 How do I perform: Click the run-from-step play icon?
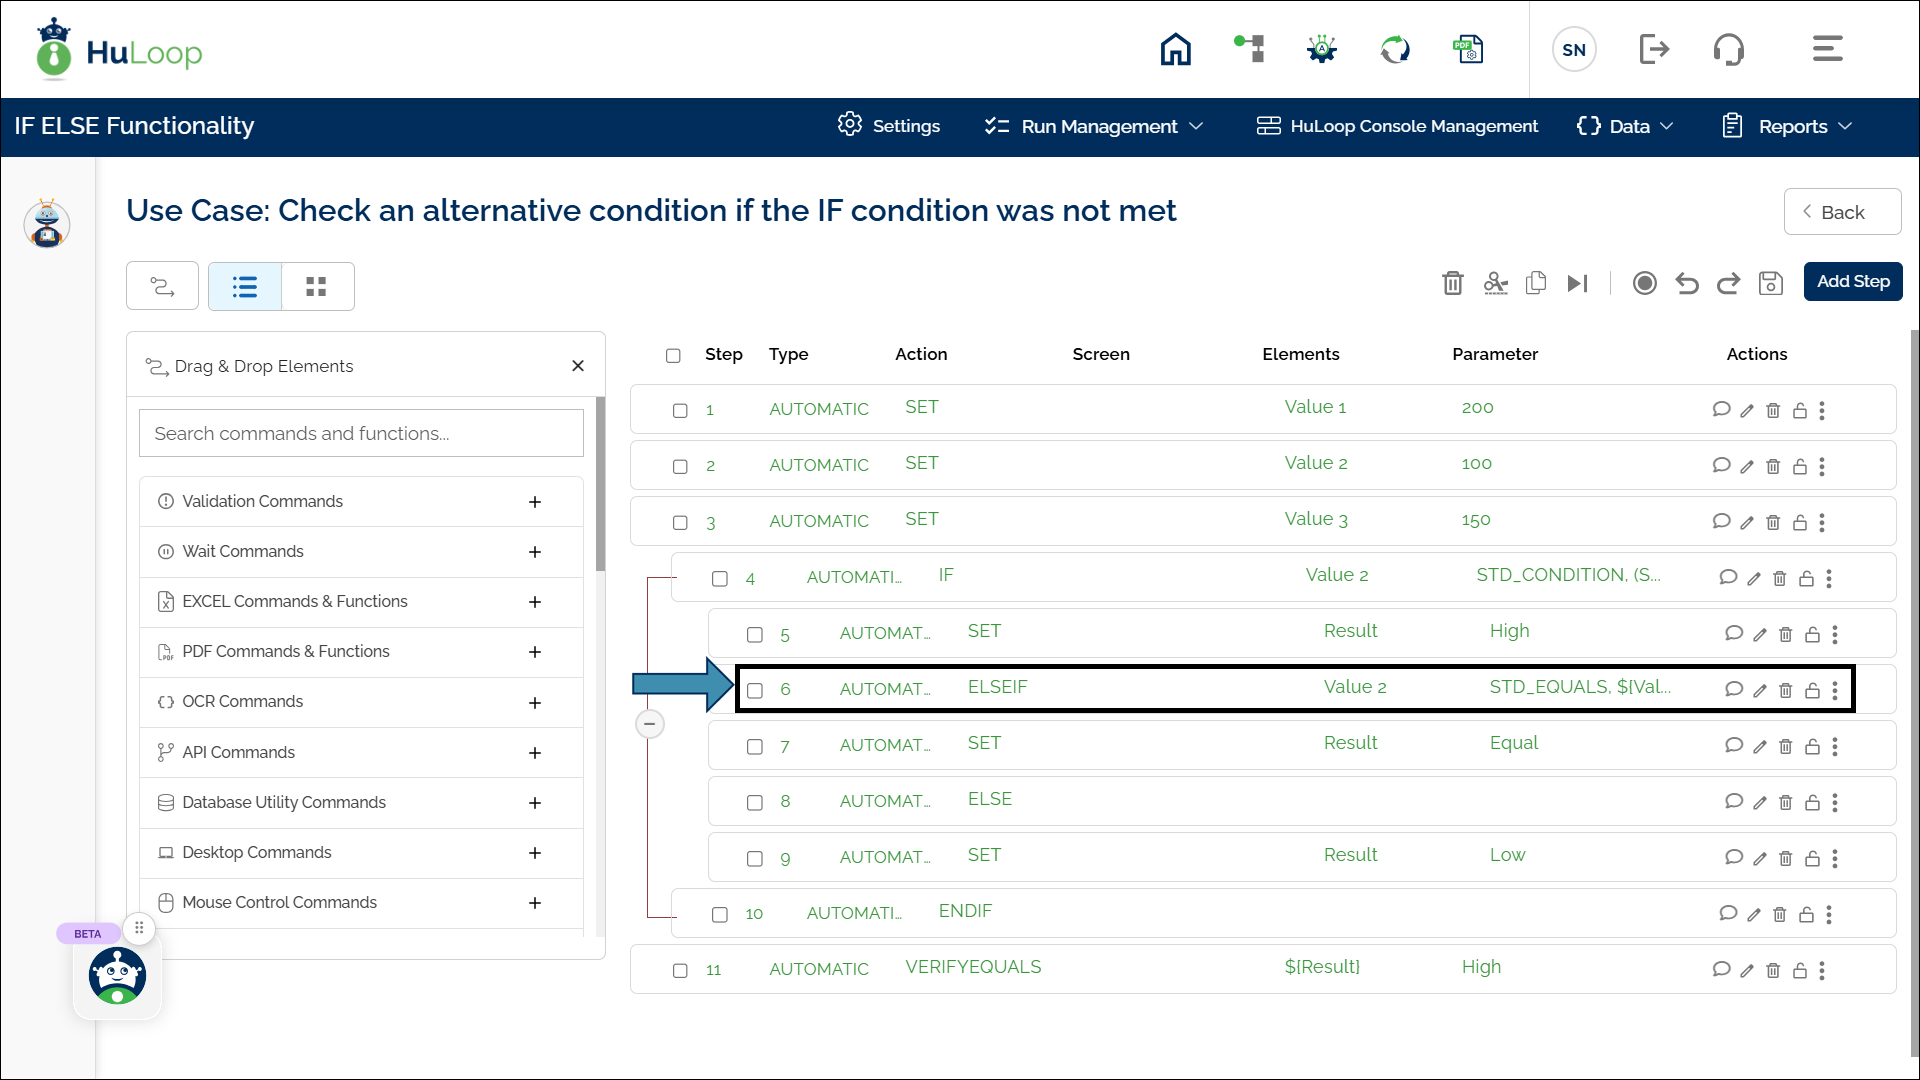[1577, 283]
